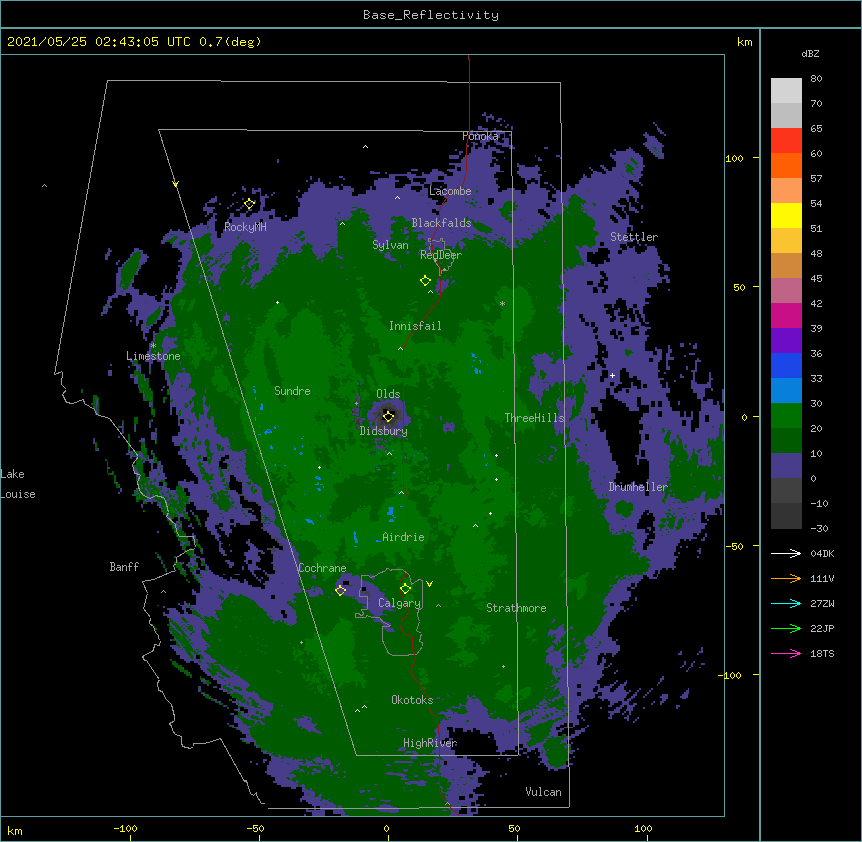Click the green swatch at 30 dBZ
The width and height of the screenshot is (862, 842).
(x=786, y=416)
